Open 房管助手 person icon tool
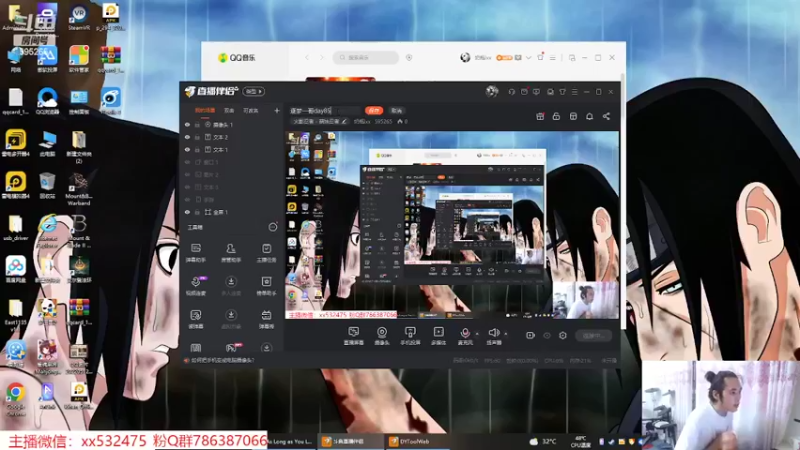800x450 pixels. pos(231,253)
